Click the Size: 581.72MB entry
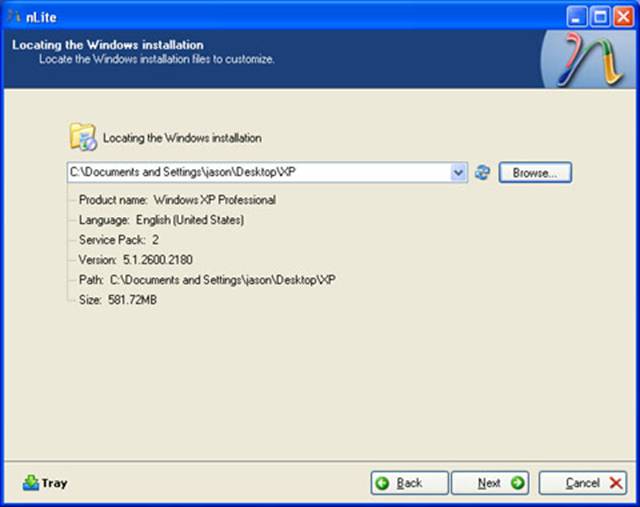 coord(118,300)
